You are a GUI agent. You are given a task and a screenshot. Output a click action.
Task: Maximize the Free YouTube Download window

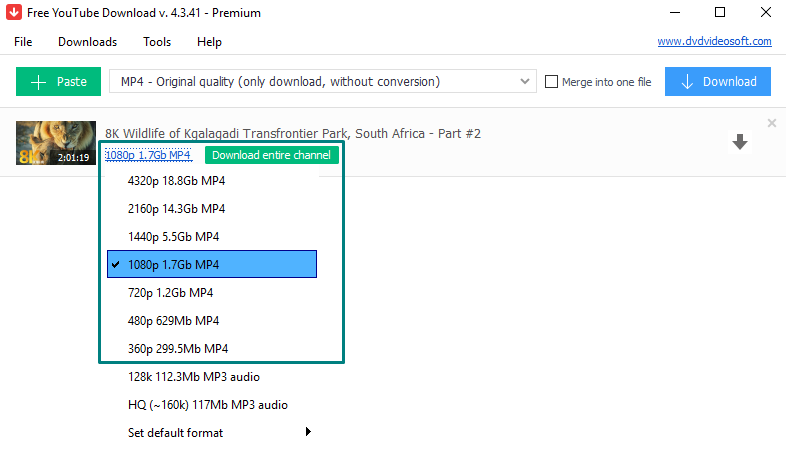coord(720,12)
